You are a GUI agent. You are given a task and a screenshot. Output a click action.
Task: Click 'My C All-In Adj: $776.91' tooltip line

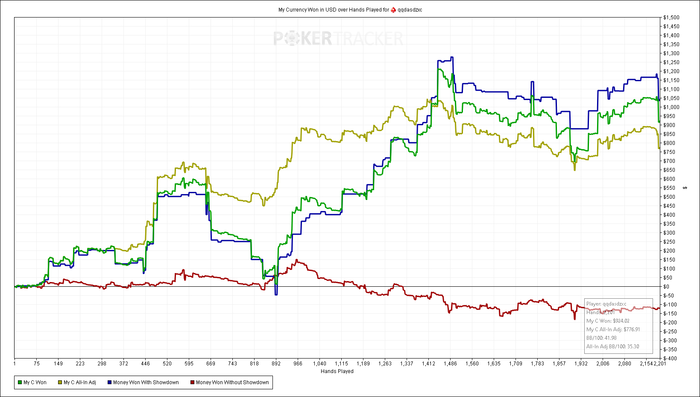pos(613,329)
